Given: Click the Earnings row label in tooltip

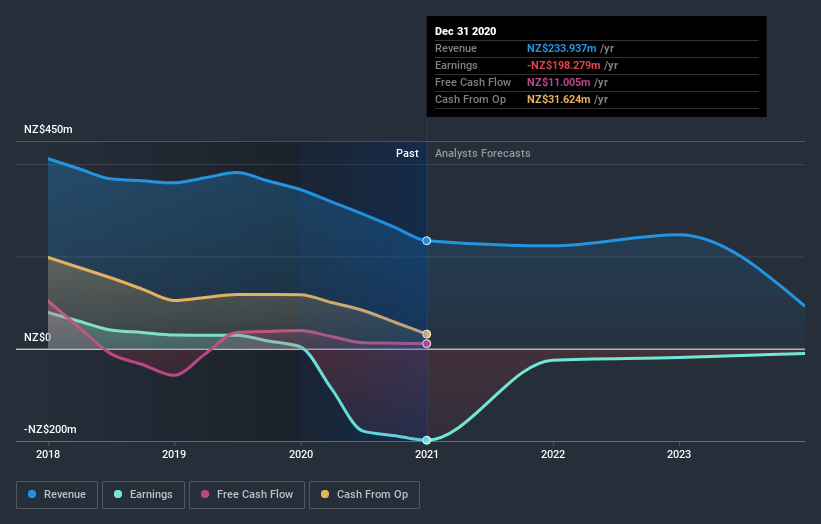Looking at the screenshot, I should 456,65.
